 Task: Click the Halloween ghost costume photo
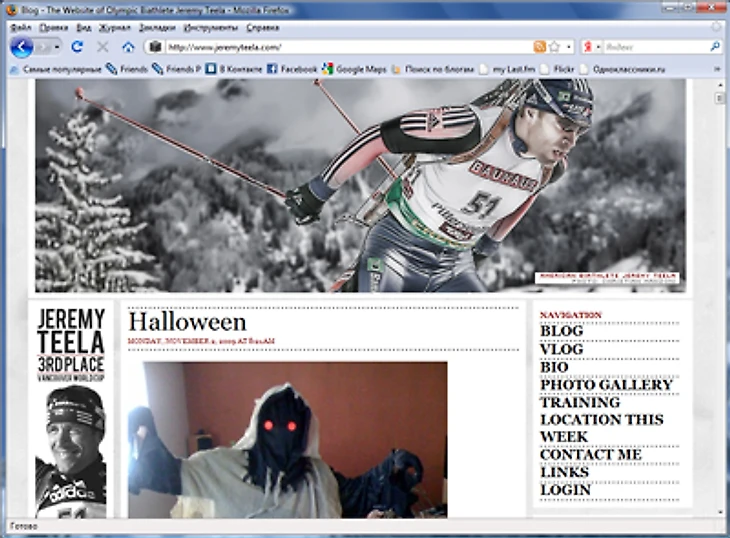[287, 440]
